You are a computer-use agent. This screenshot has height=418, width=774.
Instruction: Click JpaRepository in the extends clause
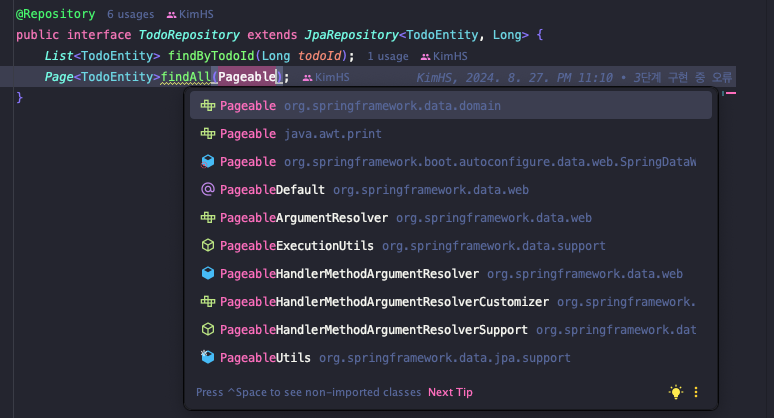point(351,35)
